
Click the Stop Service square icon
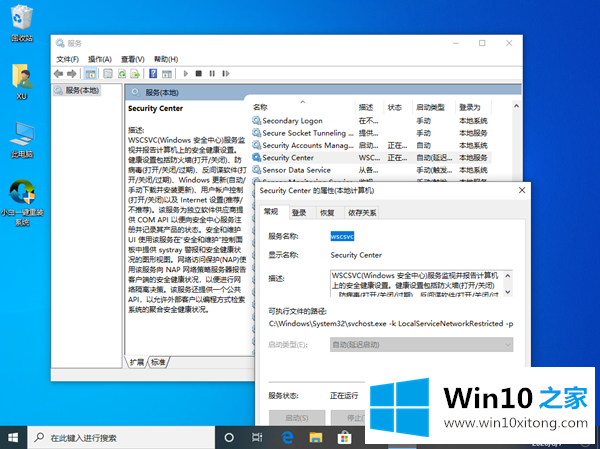(x=199, y=73)
